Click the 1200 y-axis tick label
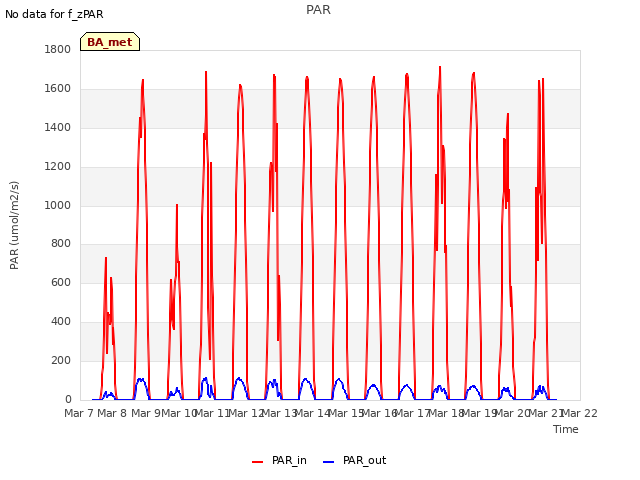The image size is (640, 480). (x=58, y=167)
